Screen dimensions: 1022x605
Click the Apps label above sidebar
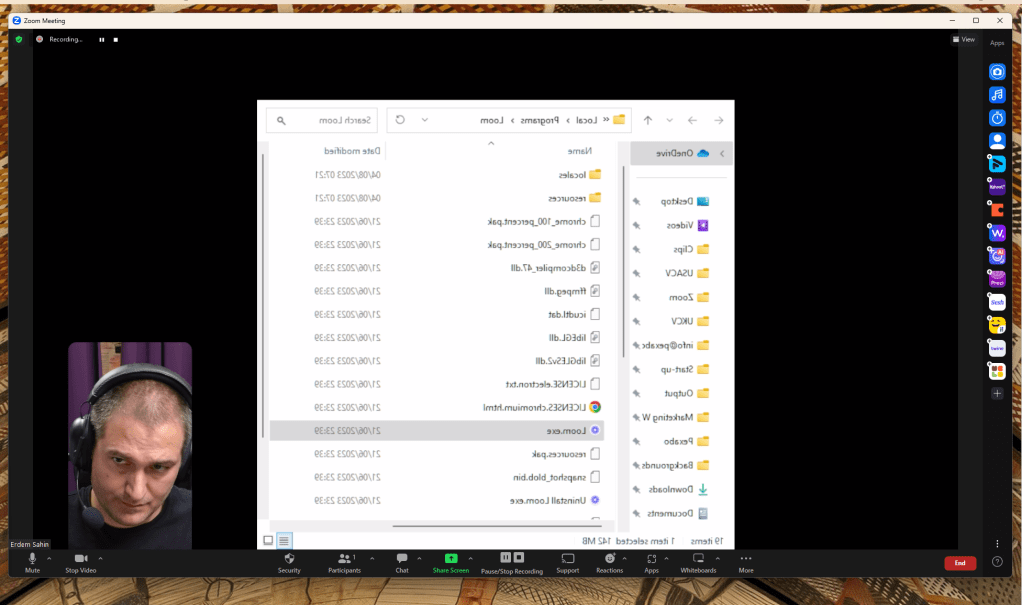[x=997, y=43]
